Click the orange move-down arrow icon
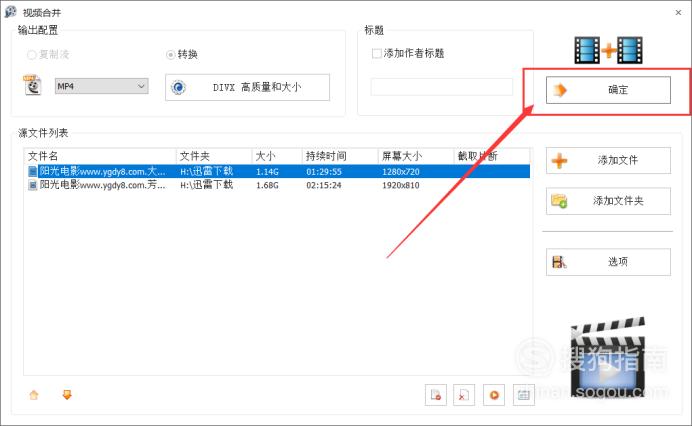Viewport: 692px width, 426px height. click(x=67, y=395)
